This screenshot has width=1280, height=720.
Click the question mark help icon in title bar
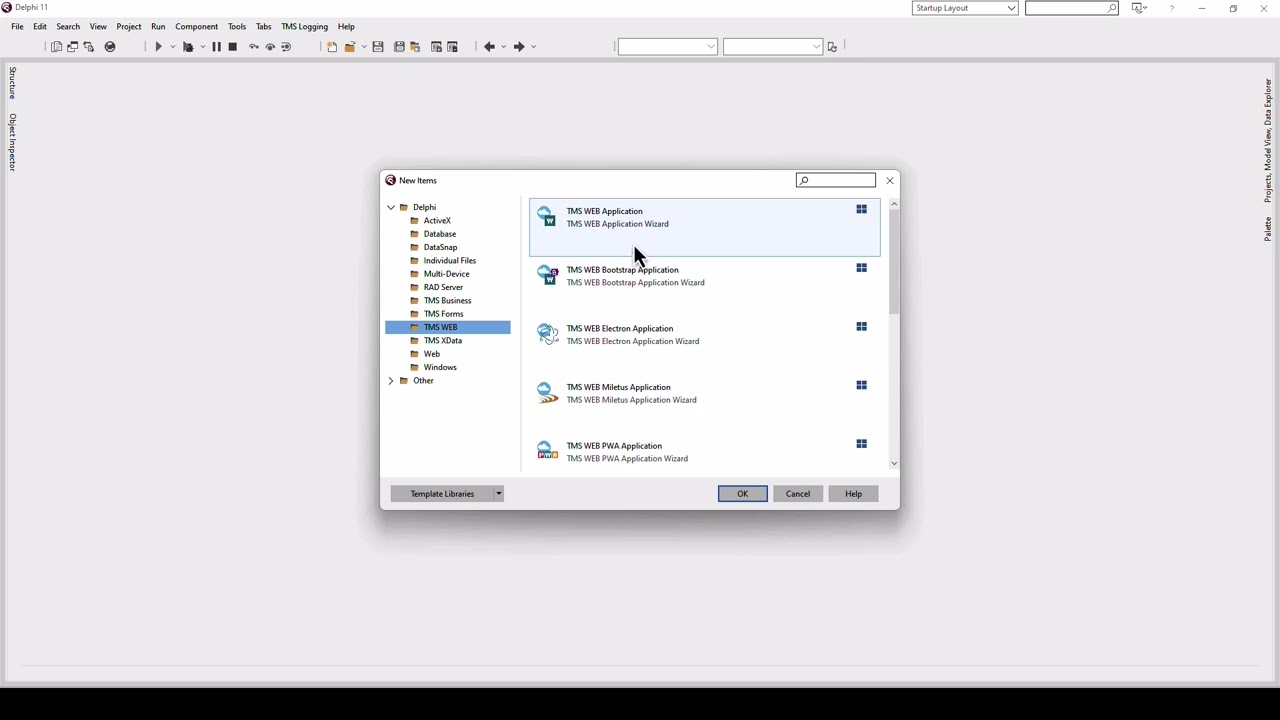[1171, 8]
